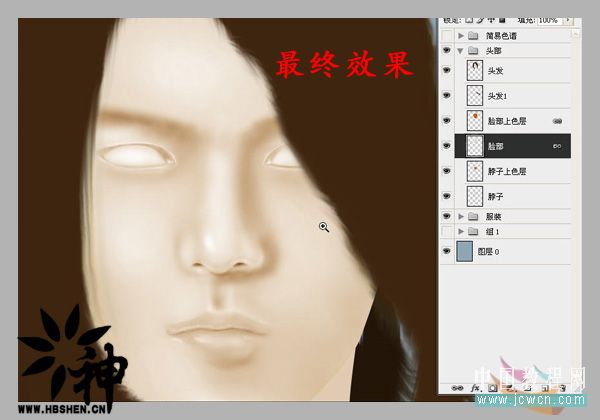Delete layer with trash icon
The width and height of the screenshot is (600, 420).
[562, 388]
